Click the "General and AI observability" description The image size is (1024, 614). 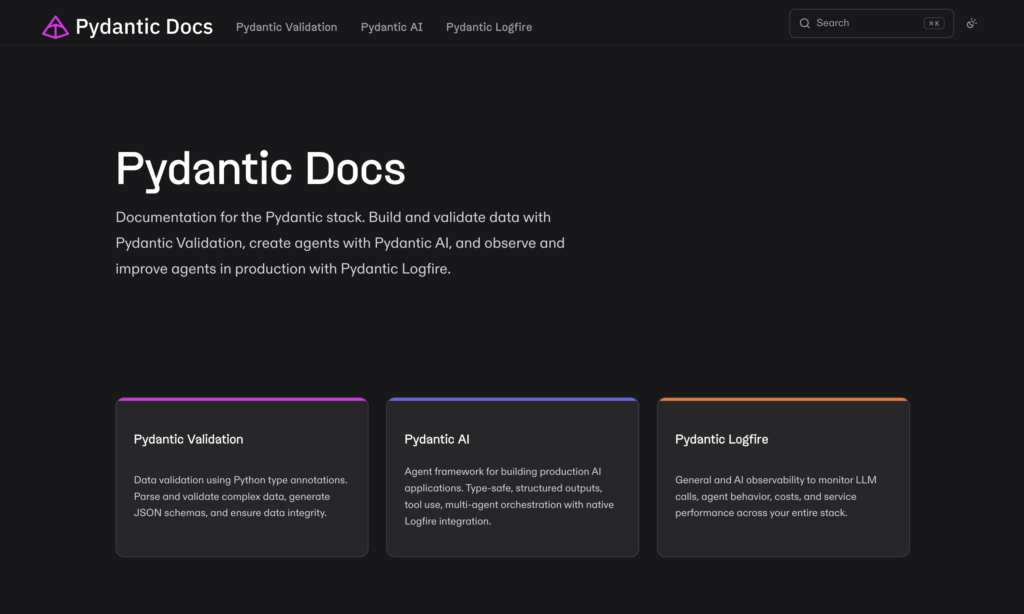click(x=776, y=496)
